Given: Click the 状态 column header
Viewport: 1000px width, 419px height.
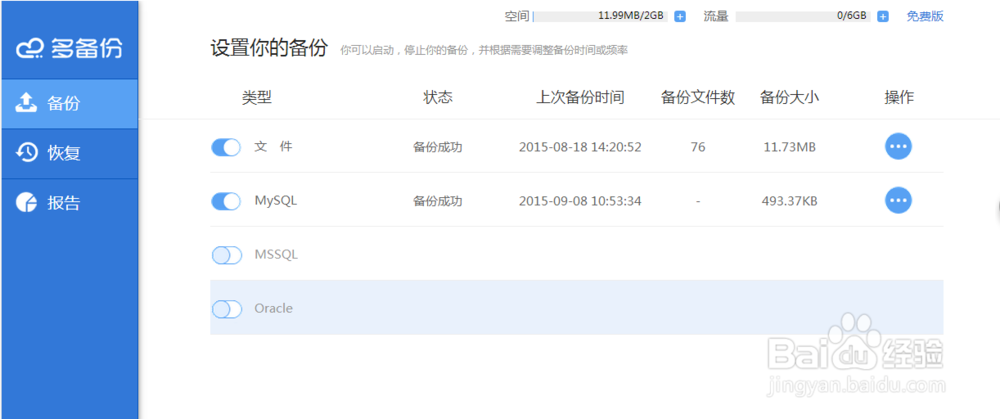Looking at the screenshot, I should [x=438, y=98].
